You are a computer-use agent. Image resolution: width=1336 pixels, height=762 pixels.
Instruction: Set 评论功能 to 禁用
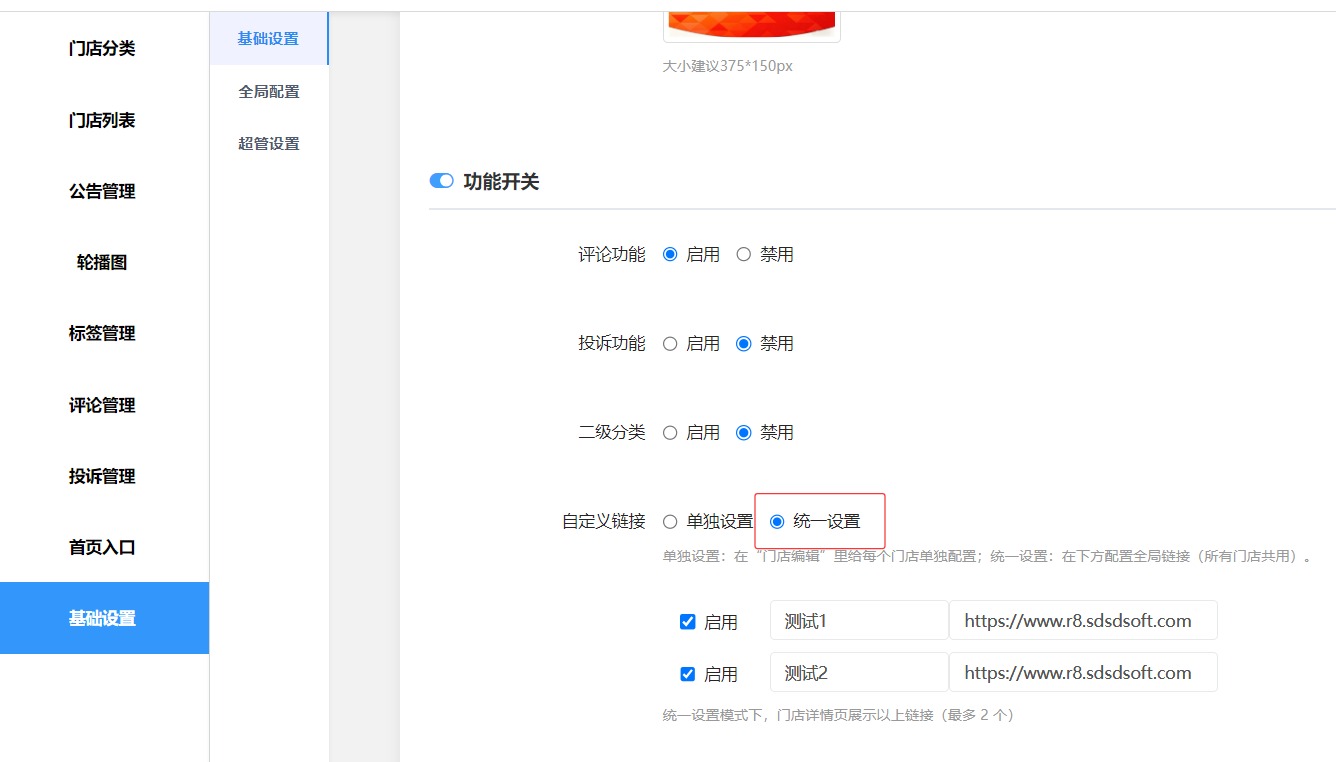(744, 255)
